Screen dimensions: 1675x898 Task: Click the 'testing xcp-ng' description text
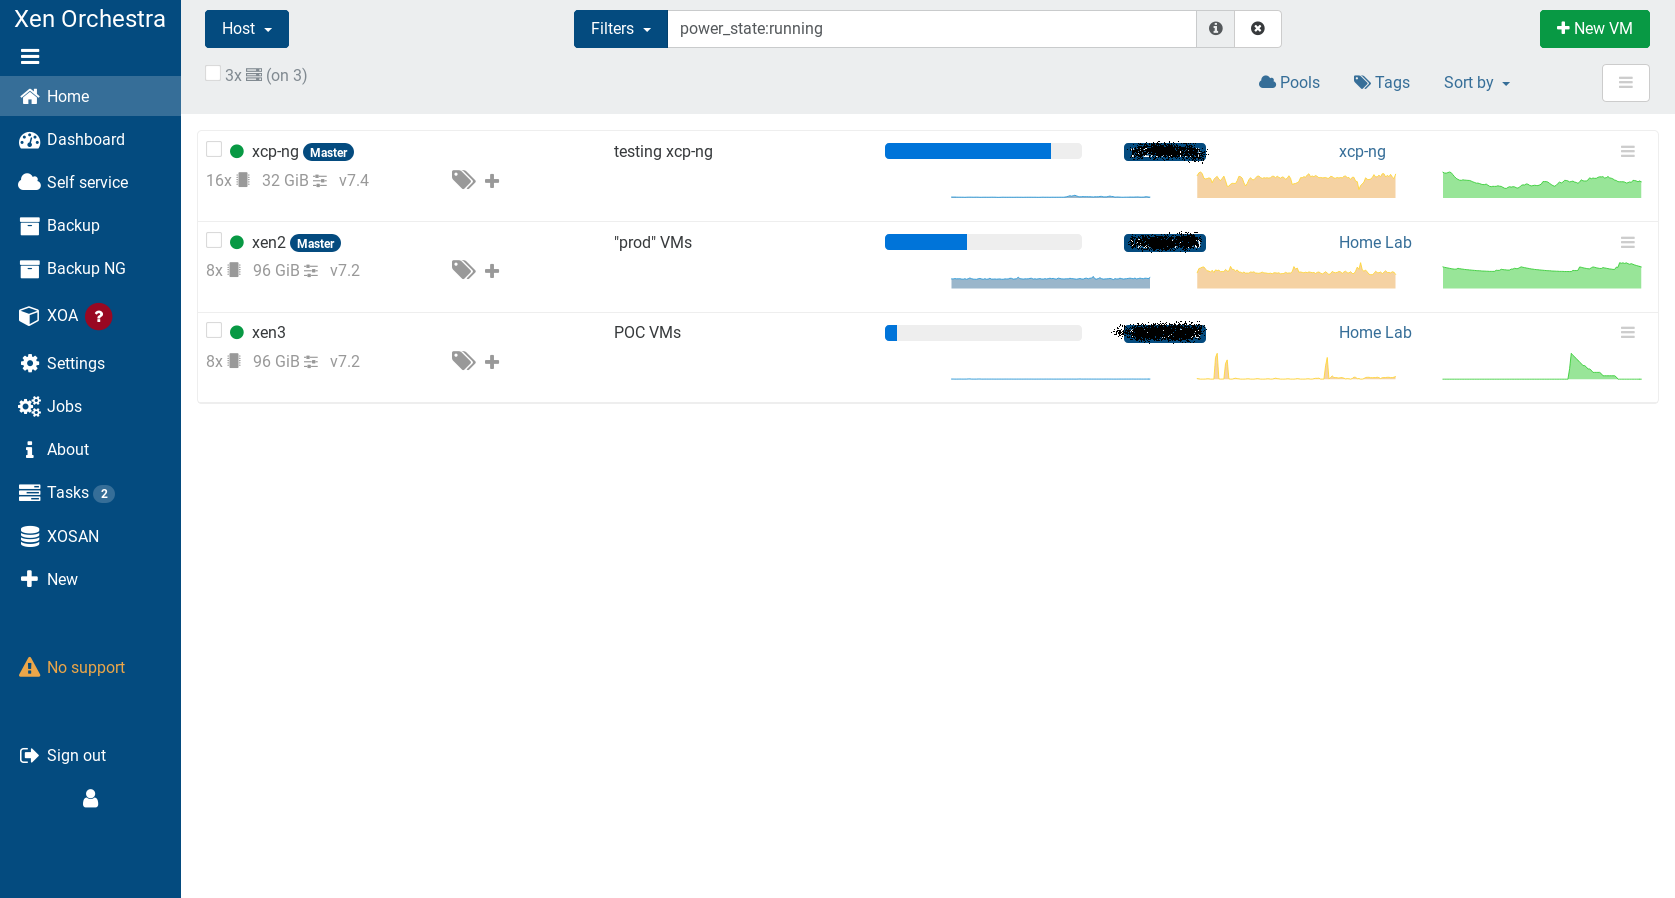[663, 152]
